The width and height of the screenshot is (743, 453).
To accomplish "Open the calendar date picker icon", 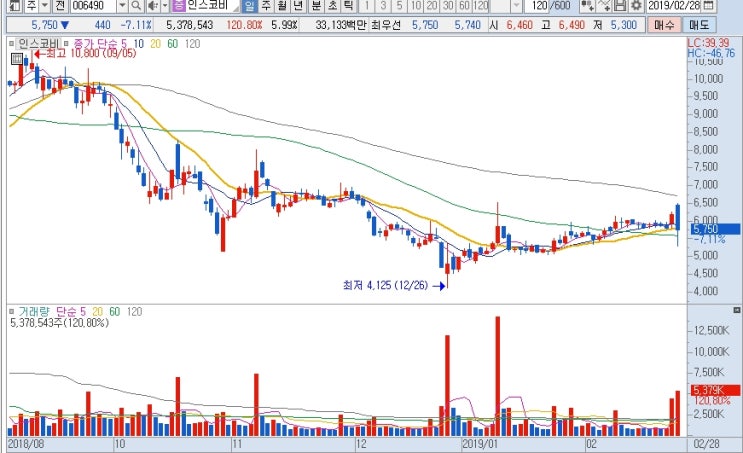I will click(708, 6).
